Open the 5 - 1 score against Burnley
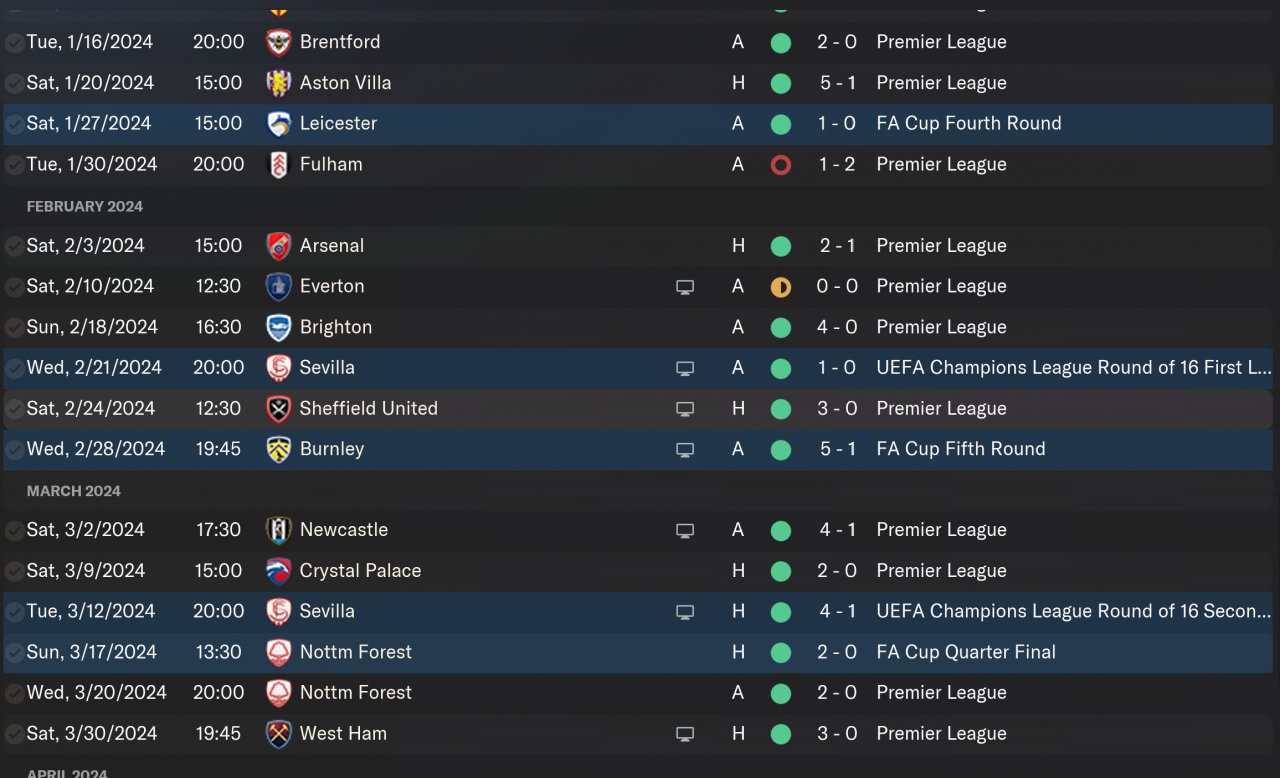This screenshot has width=1280, height=778. (x=837, y=450)
